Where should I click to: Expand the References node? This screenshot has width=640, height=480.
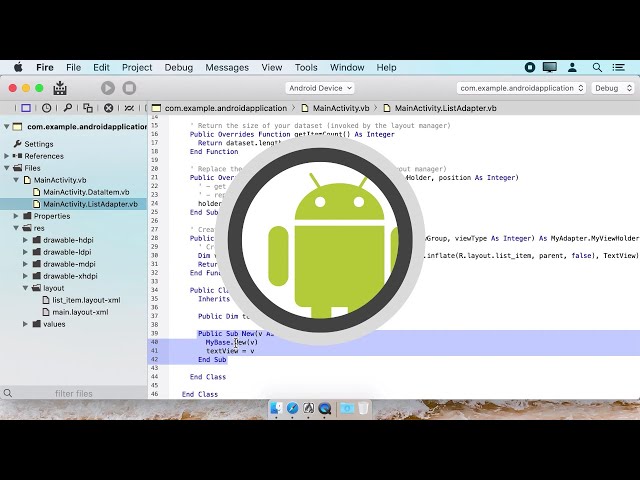tap(7, 156)
